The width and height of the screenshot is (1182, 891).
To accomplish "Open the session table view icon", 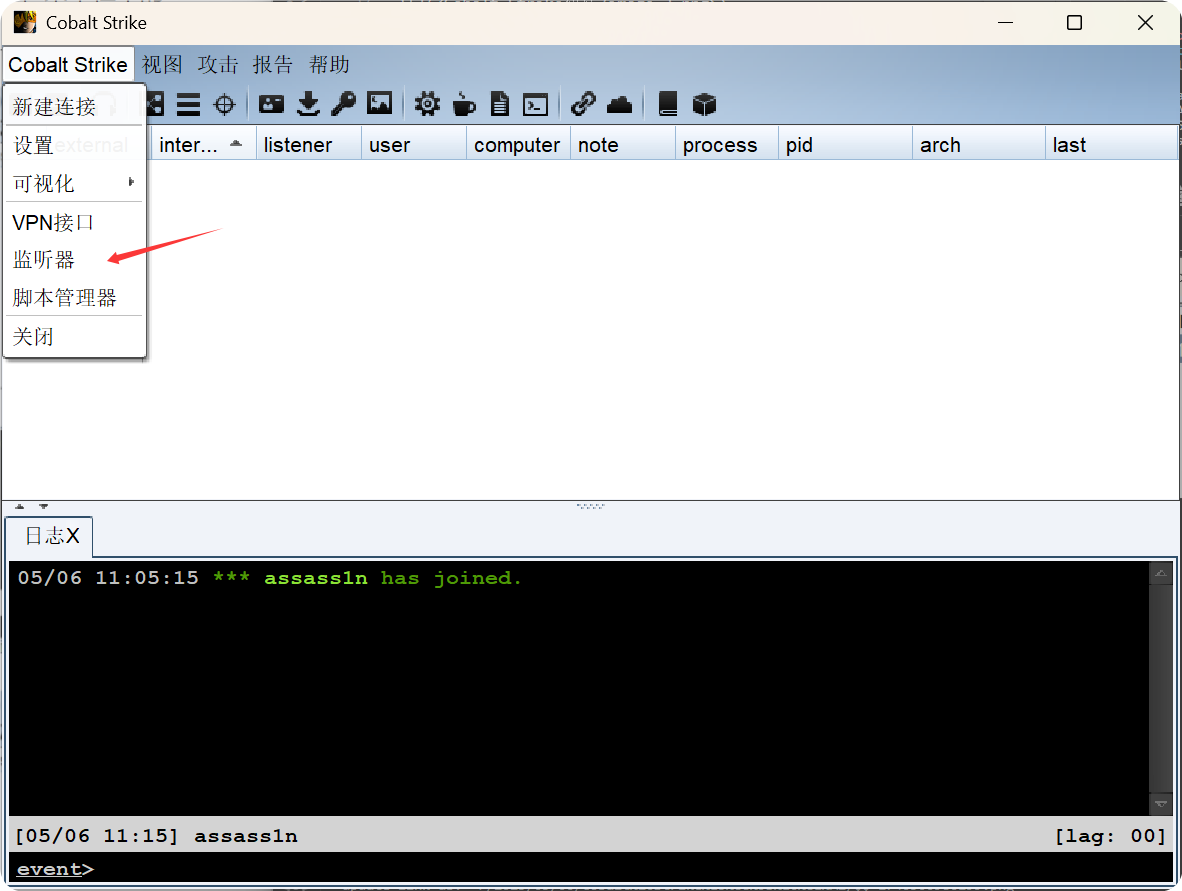I will click(188, 105).
